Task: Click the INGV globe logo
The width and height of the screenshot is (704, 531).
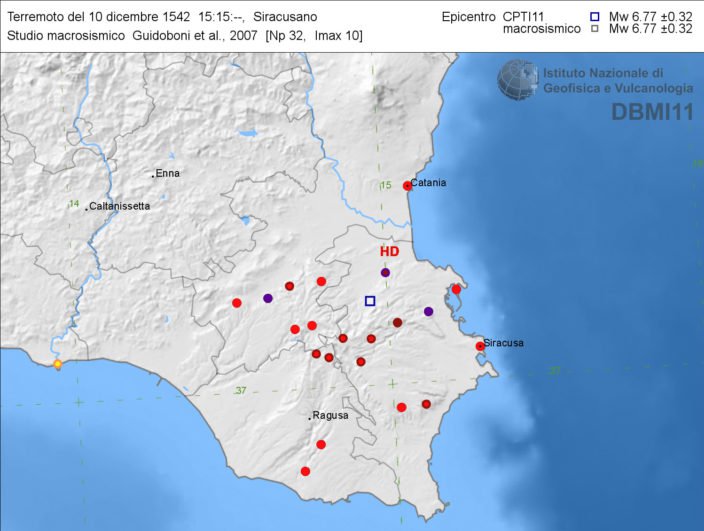Action: (517, 79)
